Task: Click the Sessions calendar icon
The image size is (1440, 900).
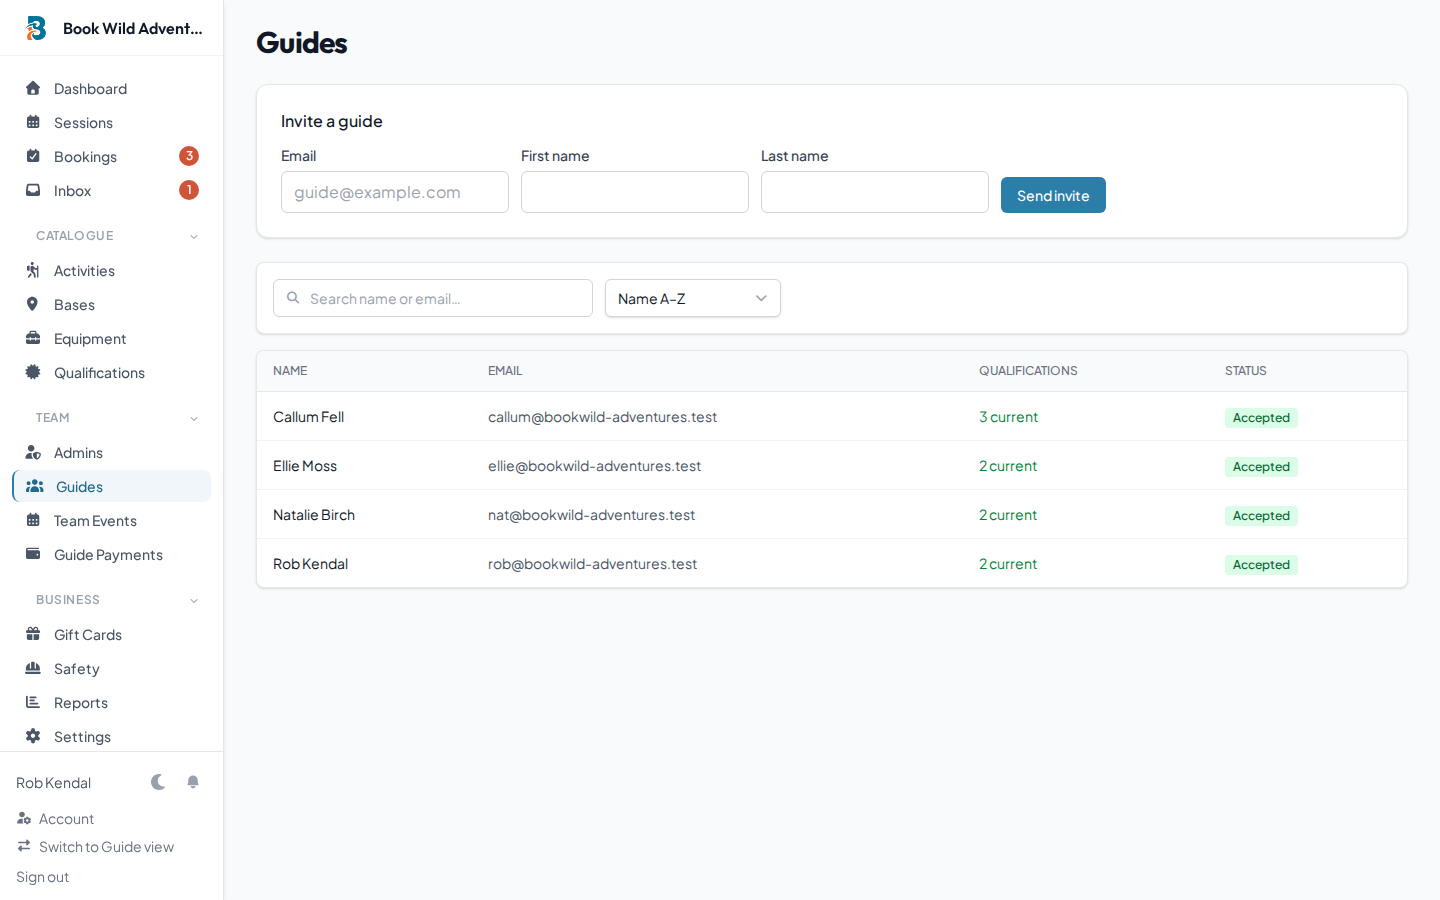Action: (x=33, y=122)
